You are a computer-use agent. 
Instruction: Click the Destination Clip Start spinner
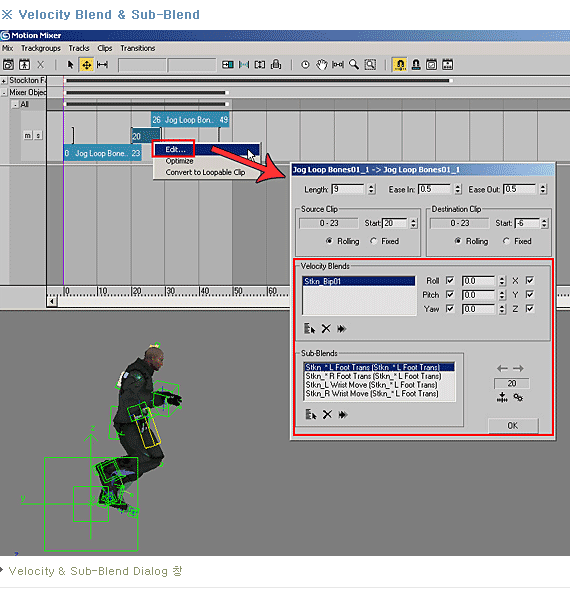[544, 223]
